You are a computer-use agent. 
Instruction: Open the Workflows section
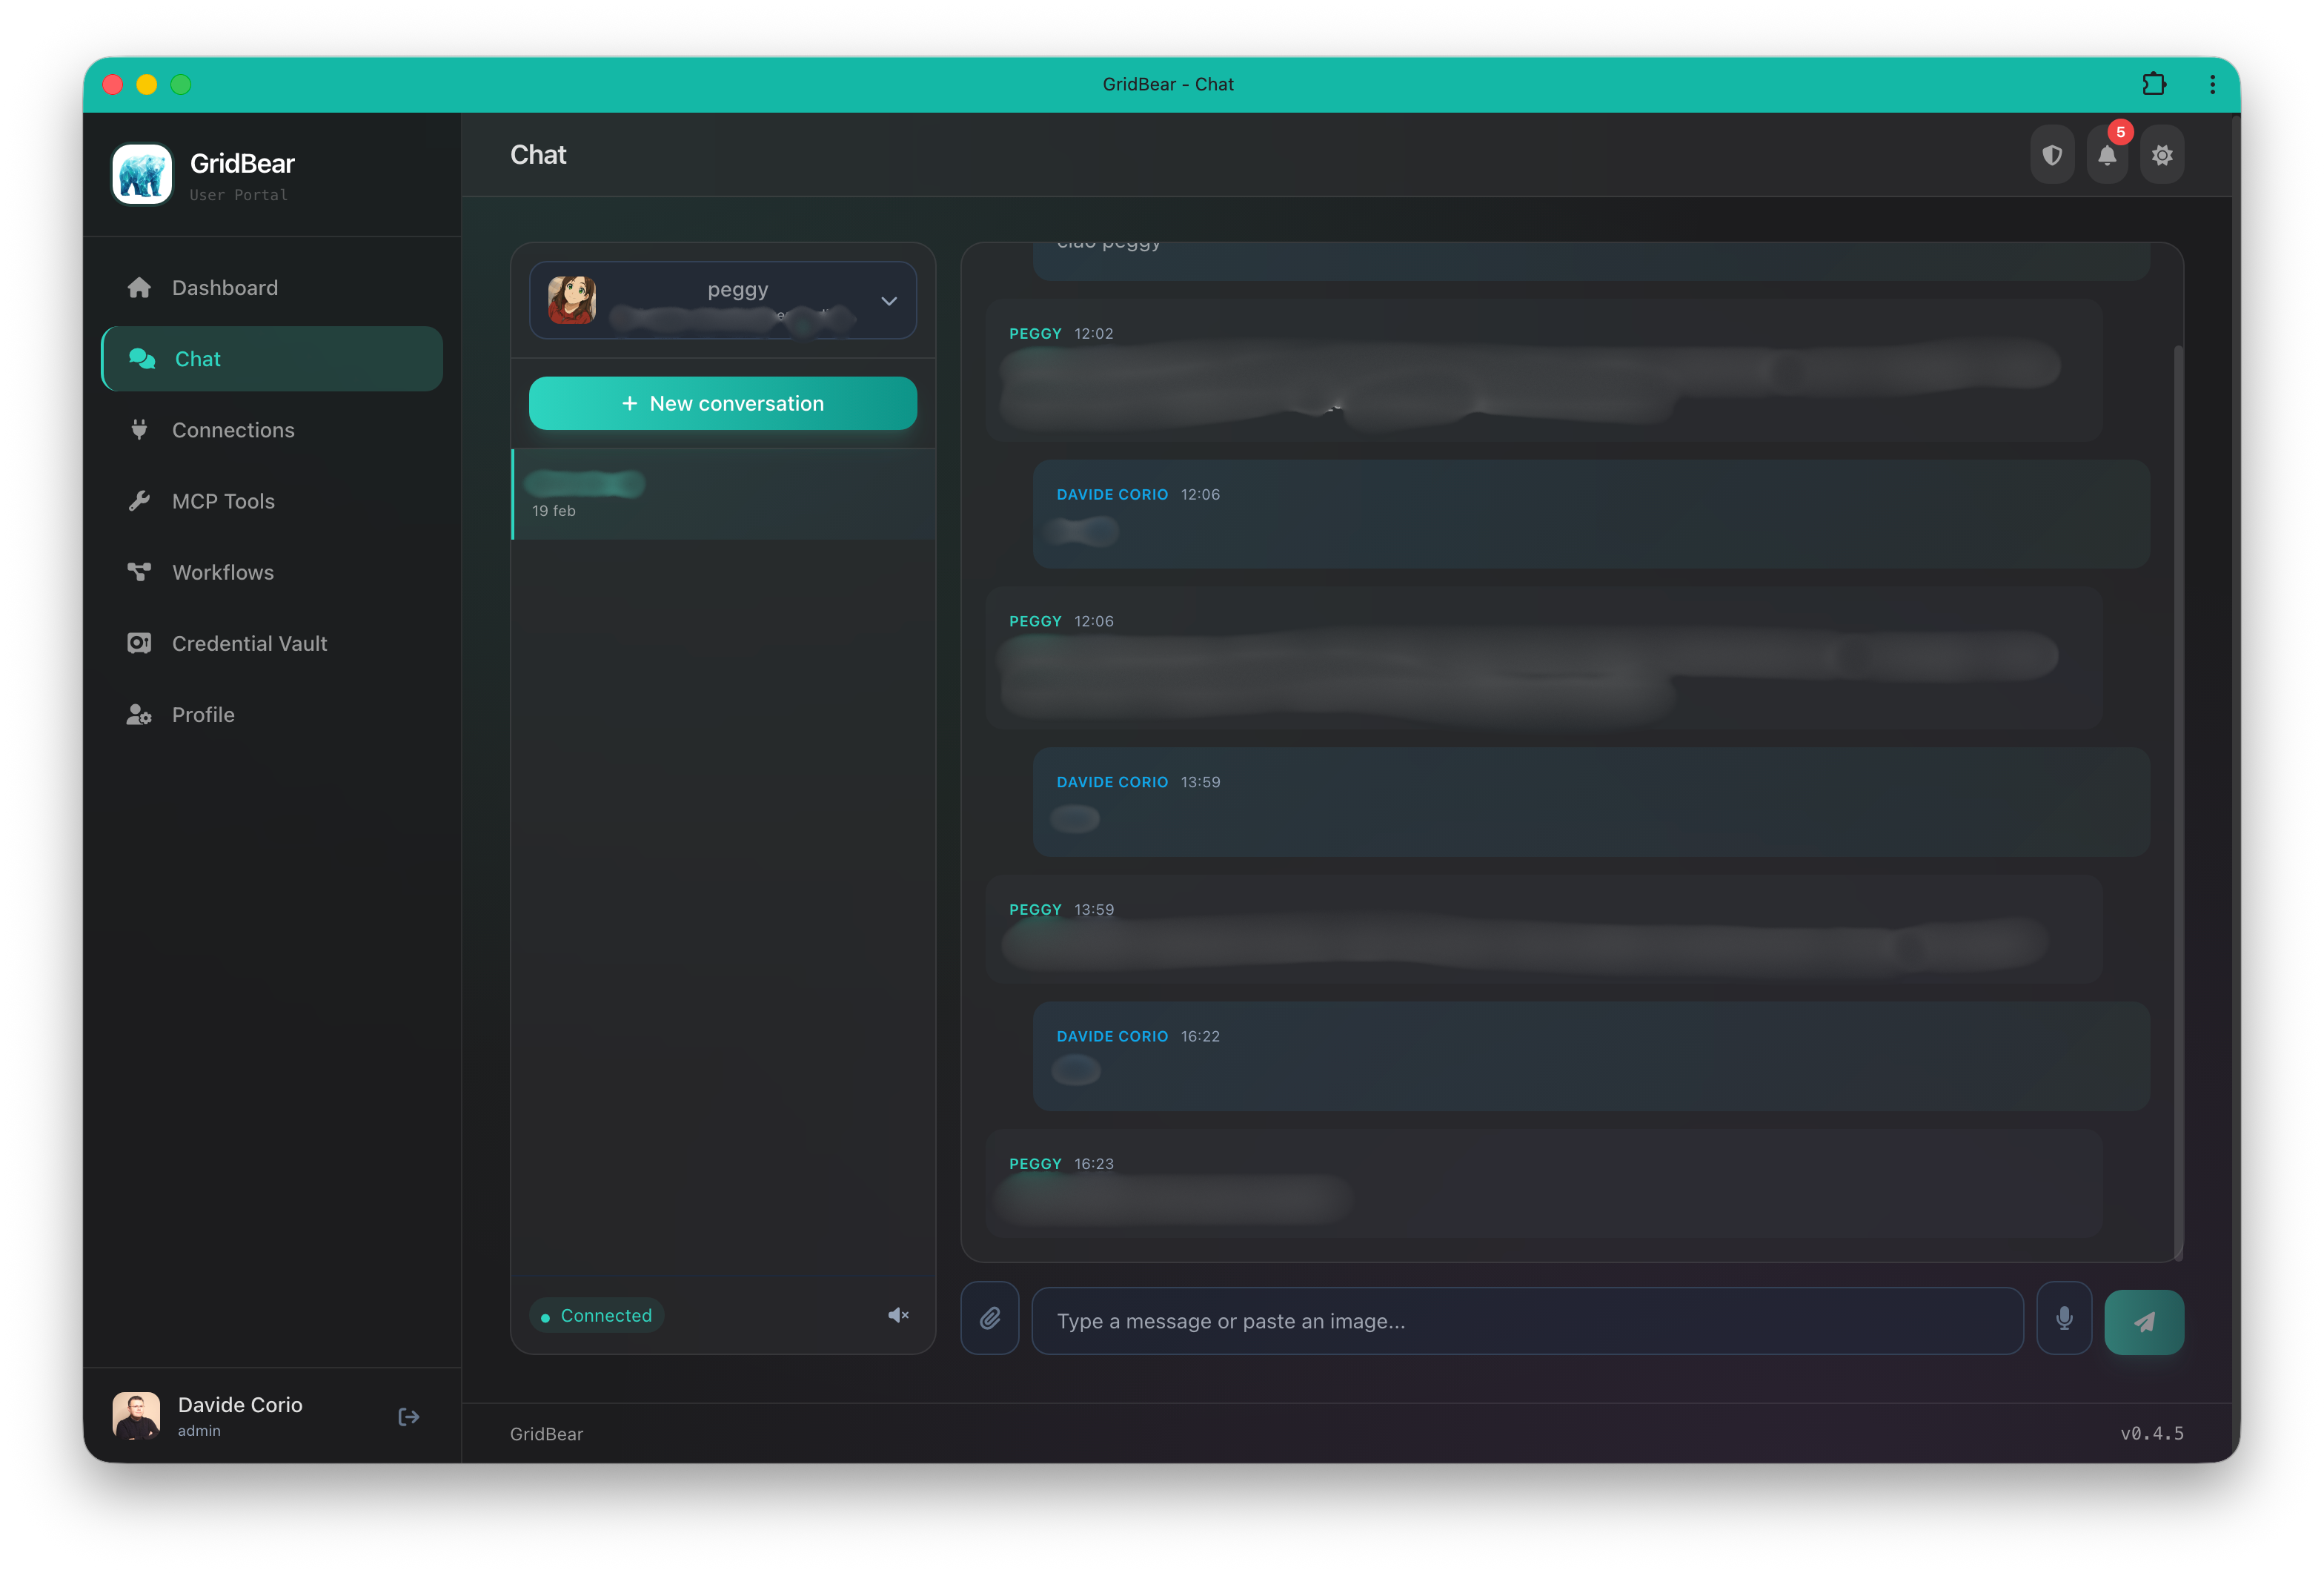pyautogui.click(x=222, y=572)
